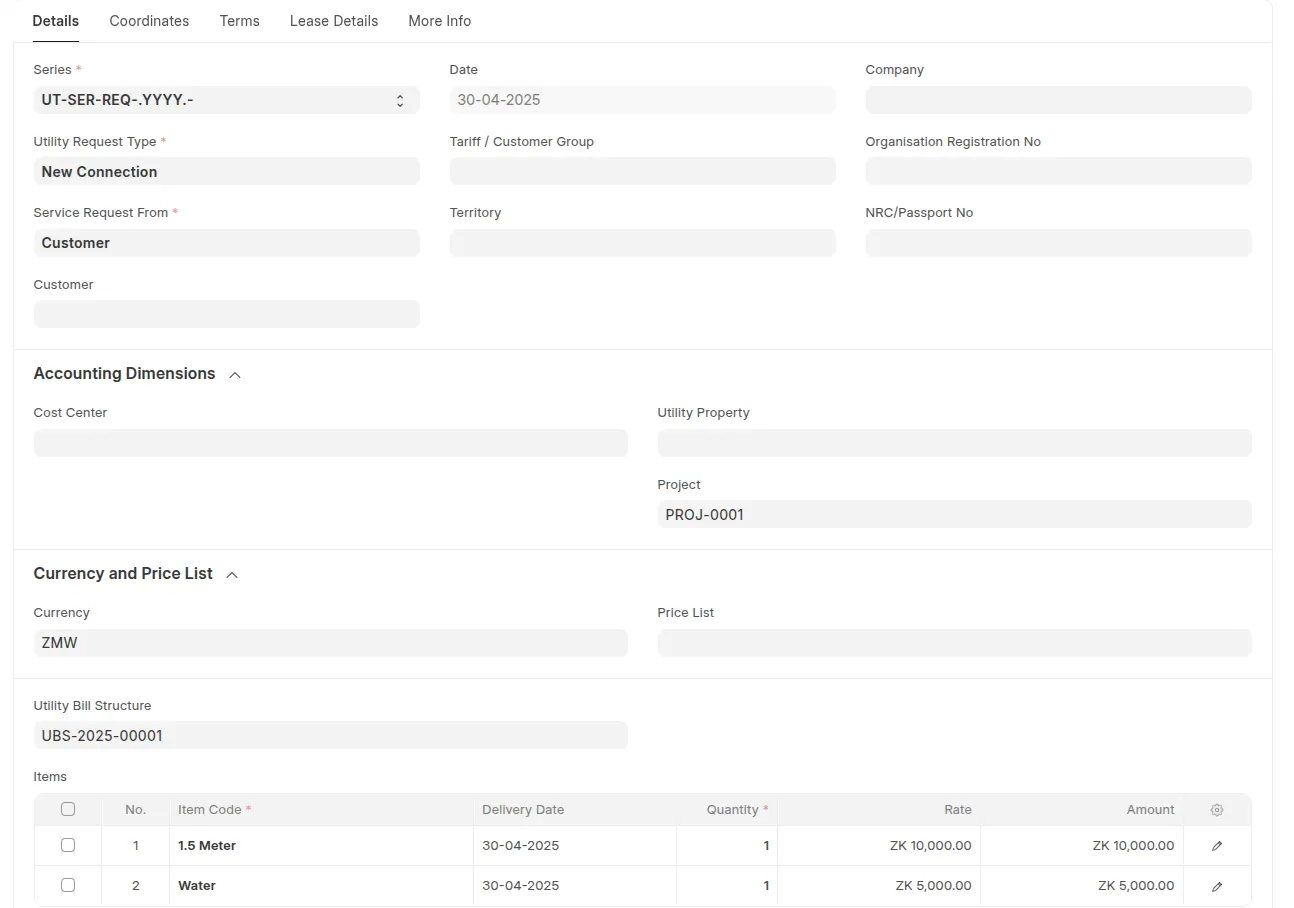Edit the 1.5 Meter row with pencil icon
This screenshot has height=908, width=1294.
click(1217, 846)
